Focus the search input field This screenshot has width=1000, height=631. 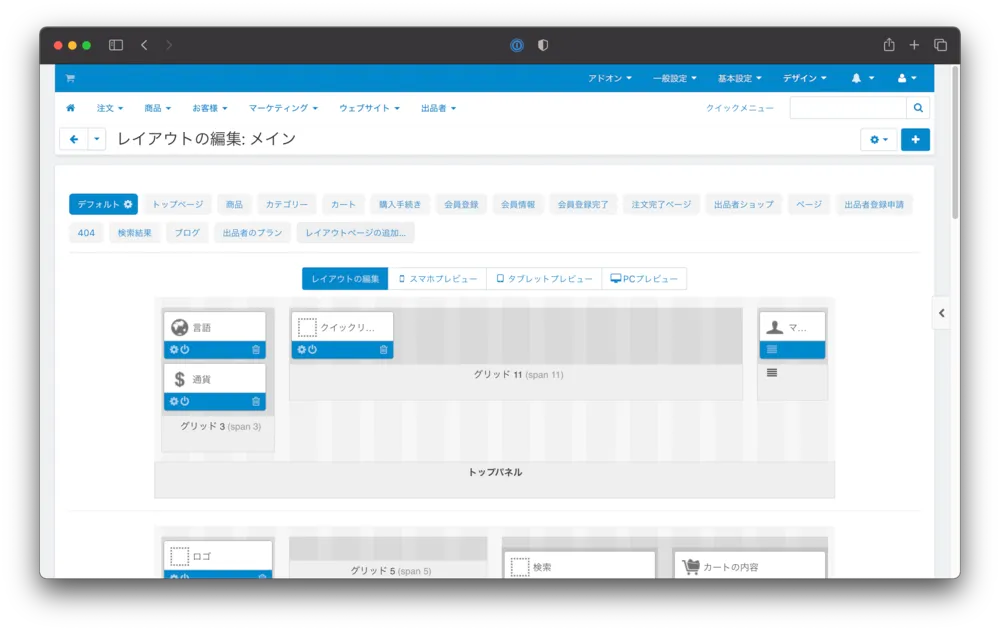848,108
